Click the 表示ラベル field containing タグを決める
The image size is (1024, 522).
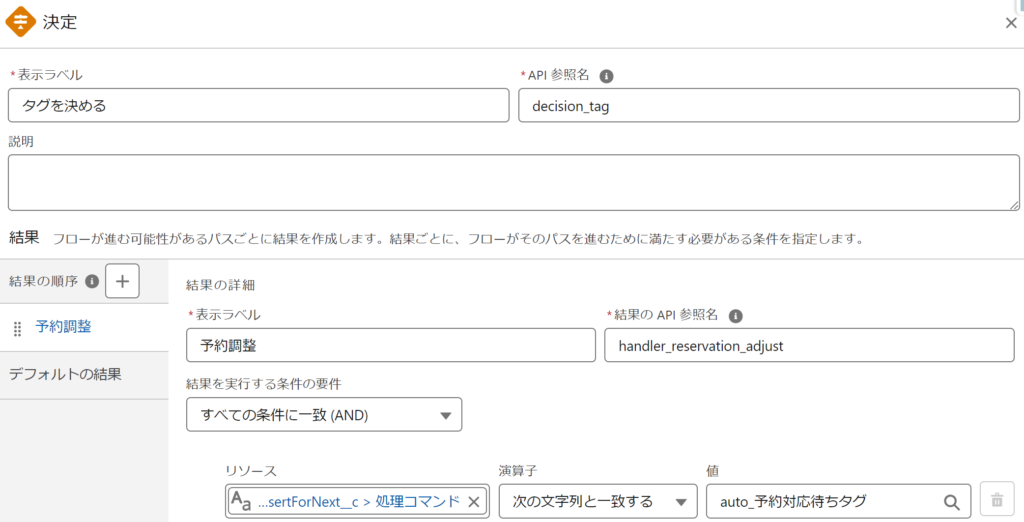click(258, 105)
